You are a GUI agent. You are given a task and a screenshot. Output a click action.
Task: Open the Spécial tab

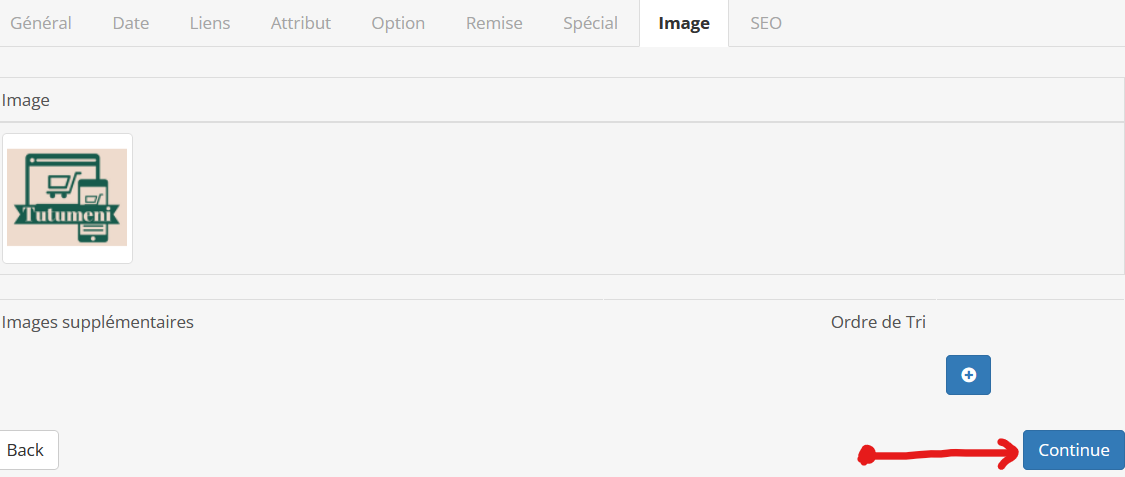click(x=590, y=23)
